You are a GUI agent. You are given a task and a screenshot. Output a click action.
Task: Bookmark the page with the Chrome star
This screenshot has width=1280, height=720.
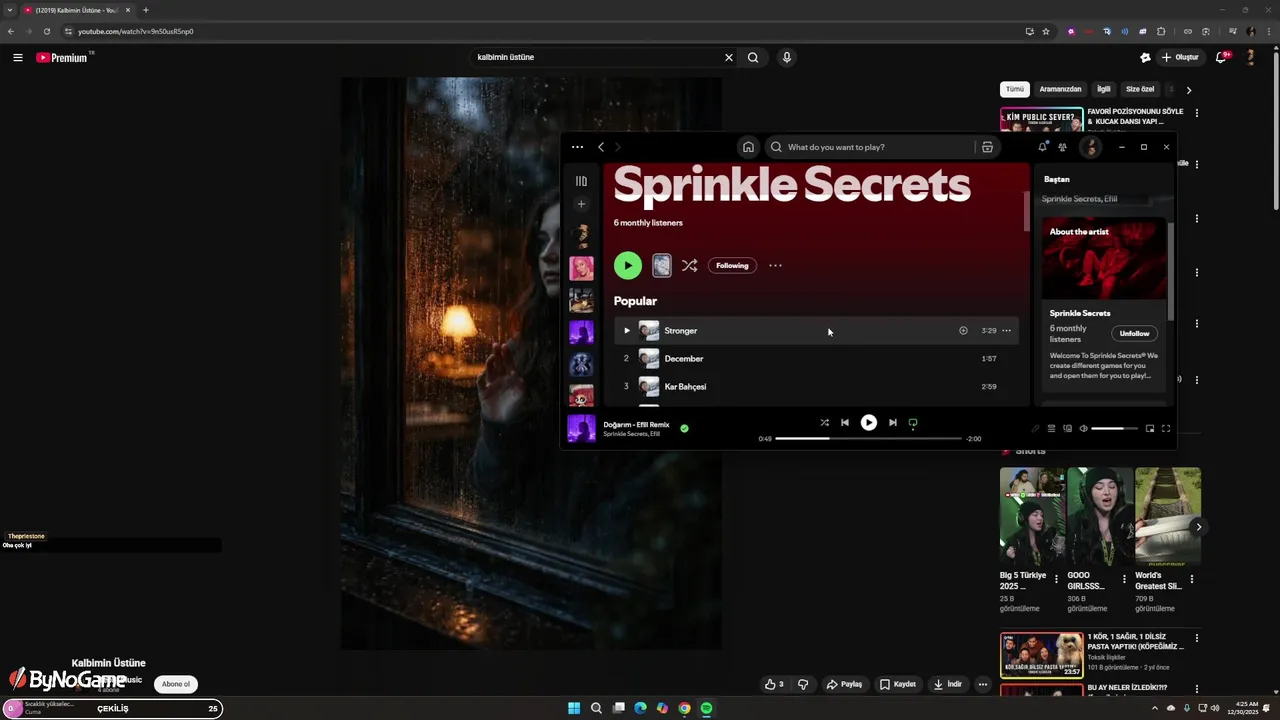(x=1046, y=31)
